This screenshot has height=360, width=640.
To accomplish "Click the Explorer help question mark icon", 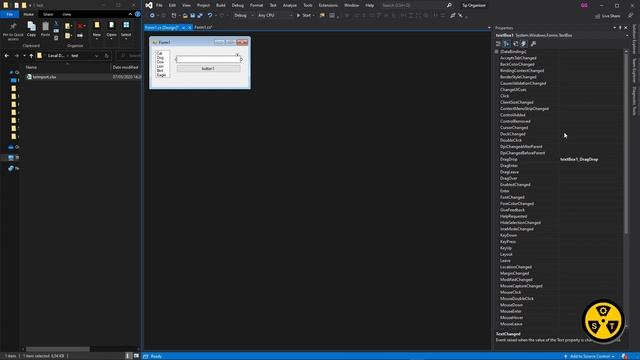I will click(138, 14).
